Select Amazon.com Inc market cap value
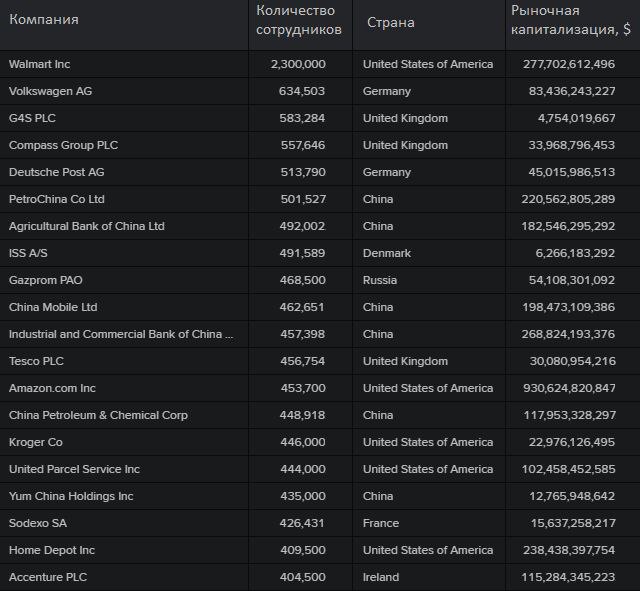 (569, 388)
